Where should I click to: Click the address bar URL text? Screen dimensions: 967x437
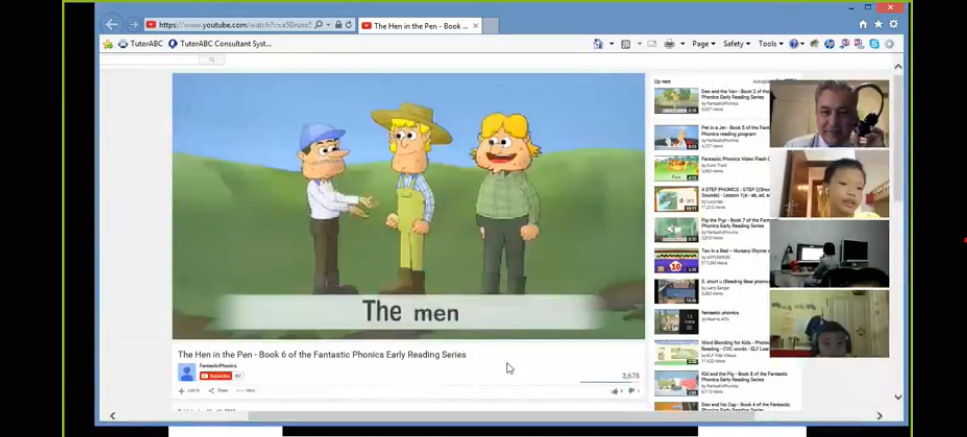click(x=234, y=25)
